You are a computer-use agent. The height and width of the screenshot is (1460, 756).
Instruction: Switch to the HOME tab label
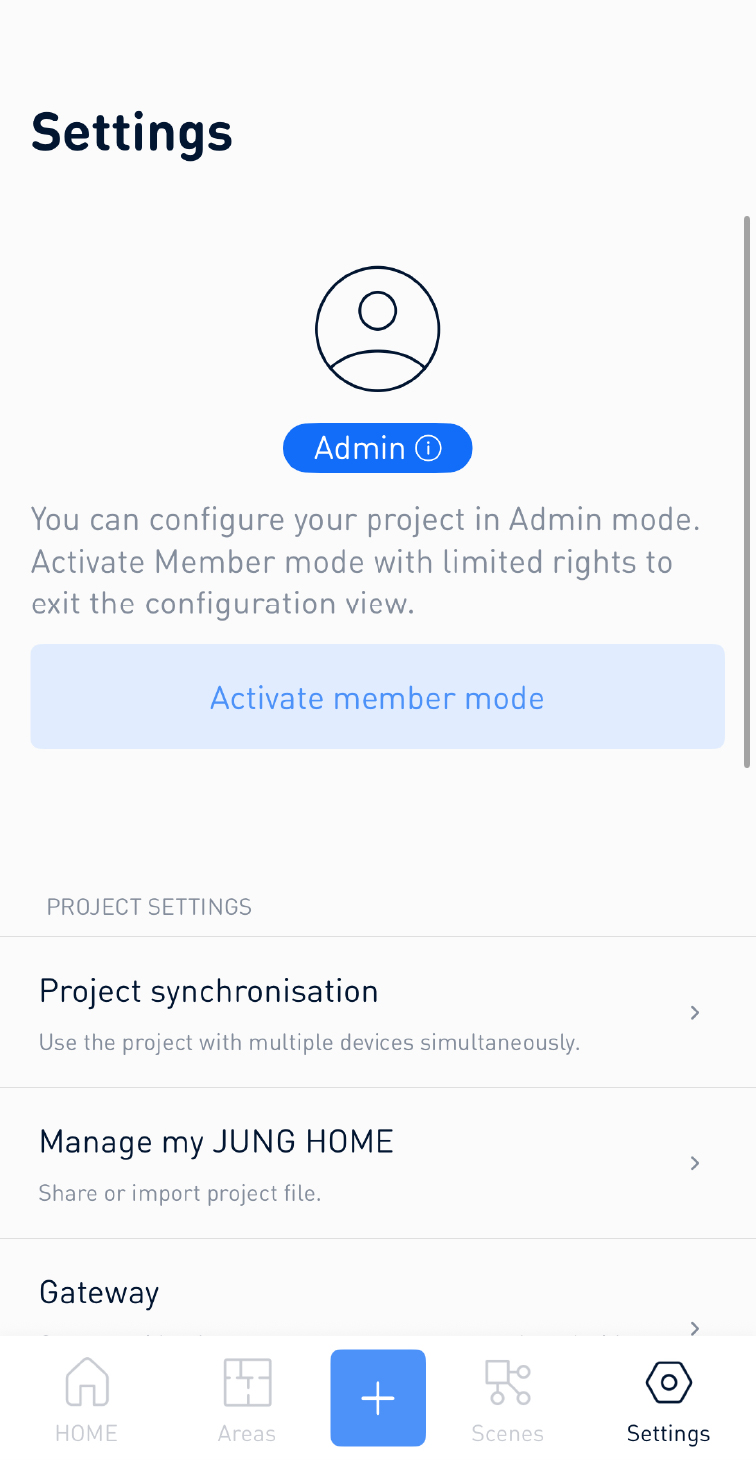point(87,1433)
